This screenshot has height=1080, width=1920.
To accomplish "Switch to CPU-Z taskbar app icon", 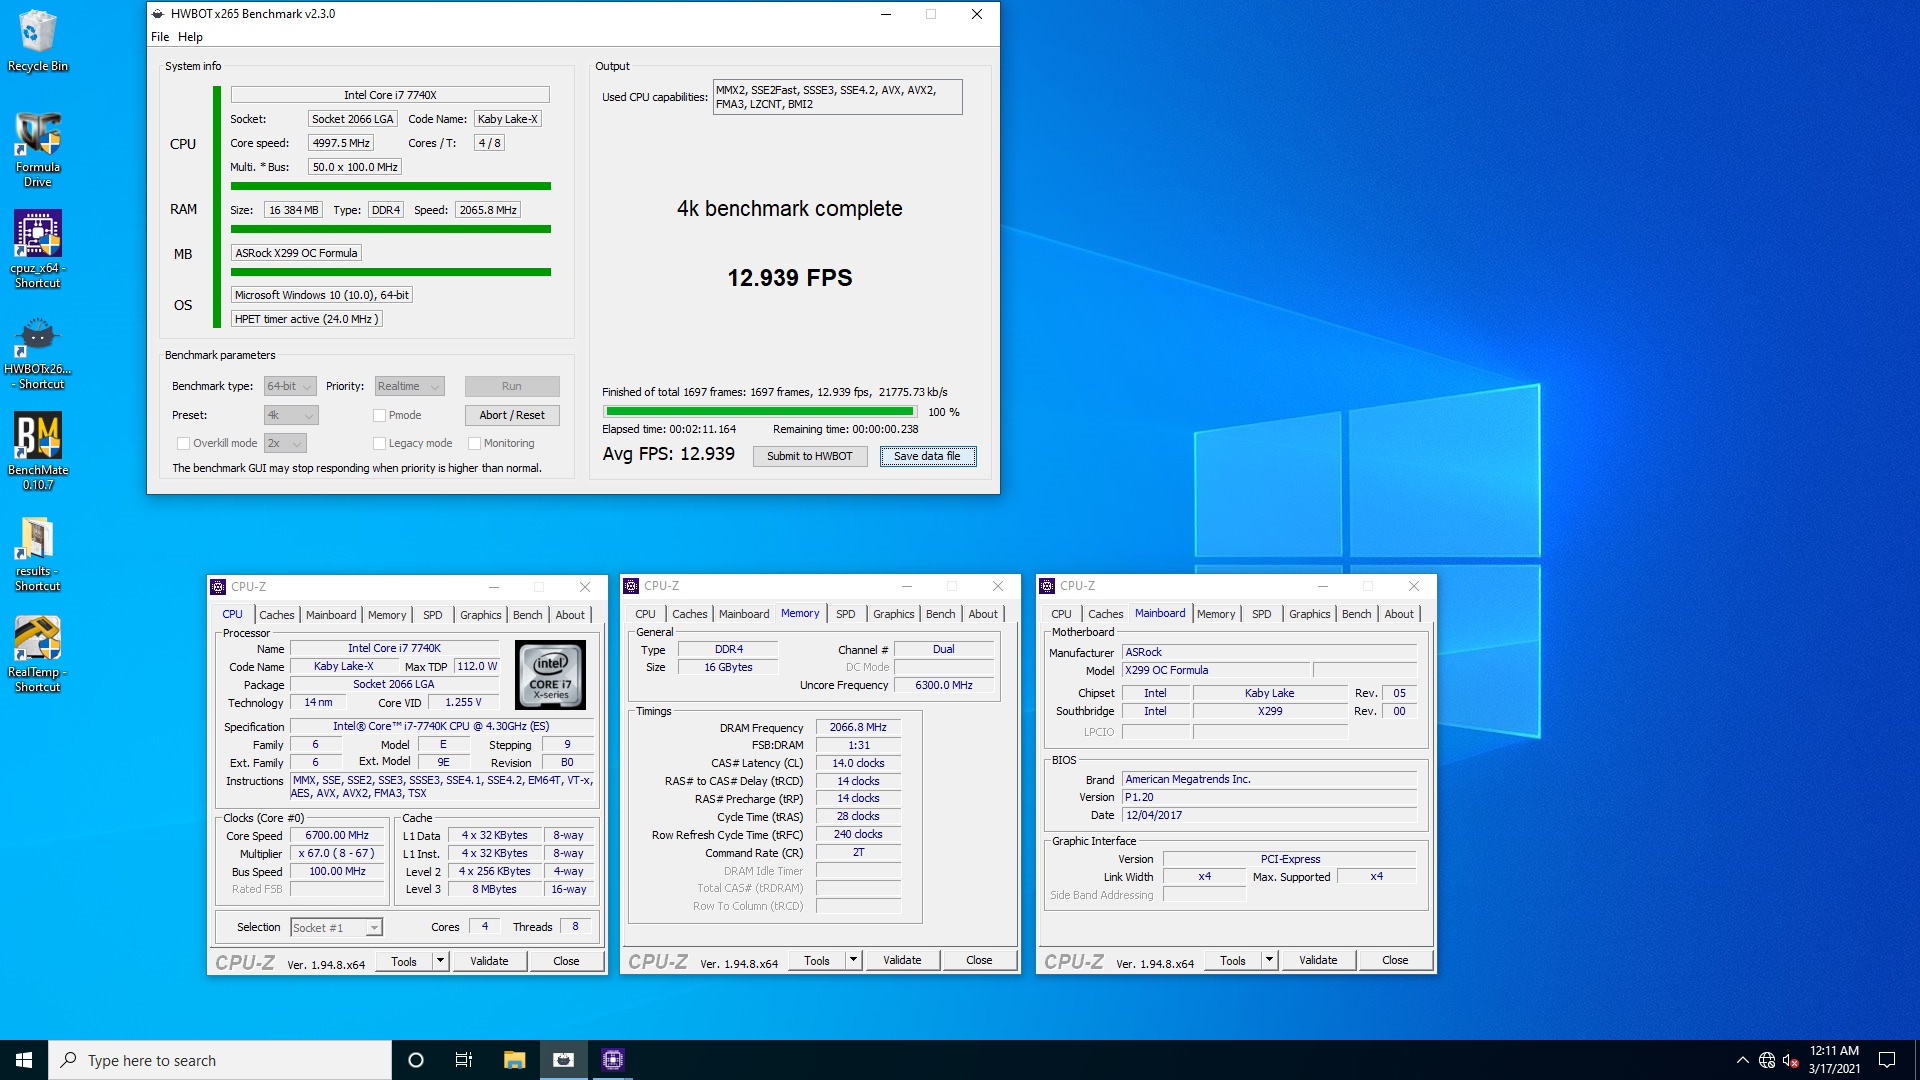I will coord(613,1060).
